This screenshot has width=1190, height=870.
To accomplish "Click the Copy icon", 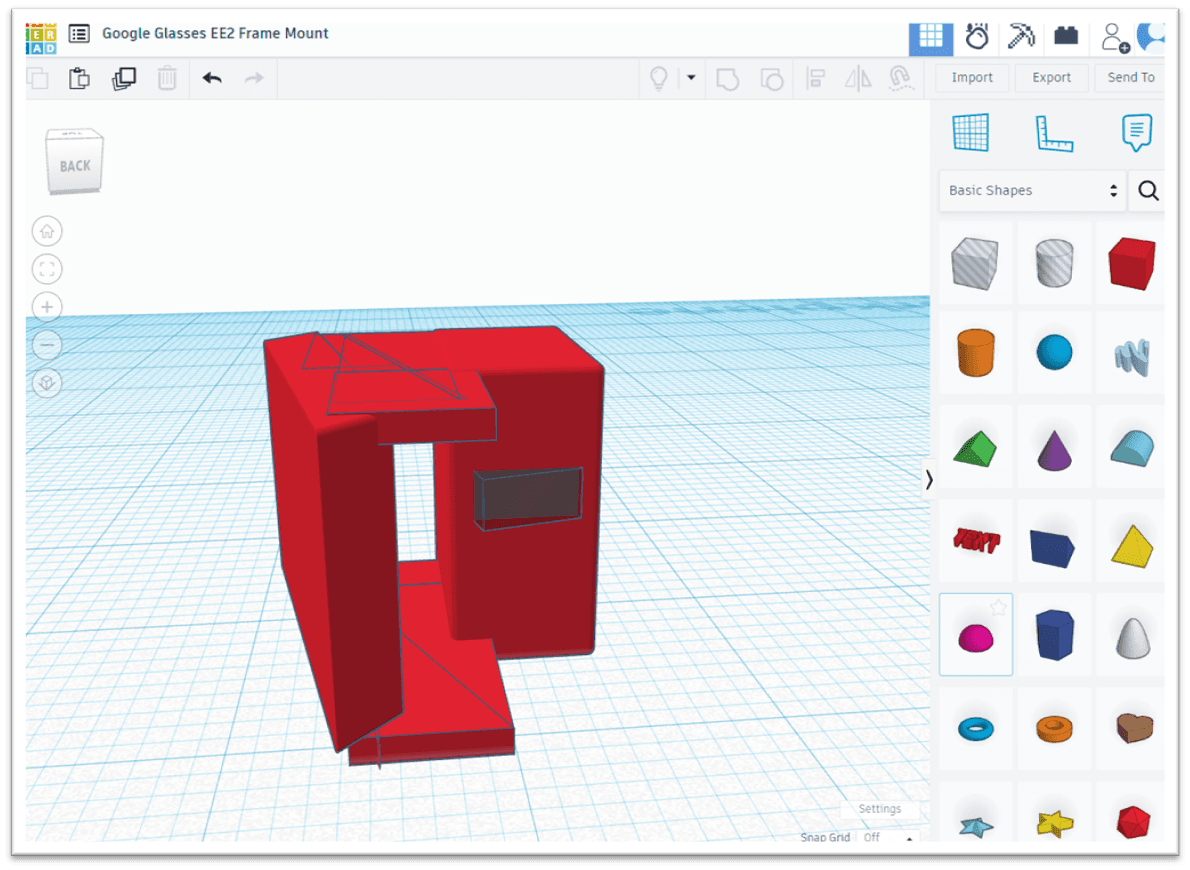I will 38,78.
